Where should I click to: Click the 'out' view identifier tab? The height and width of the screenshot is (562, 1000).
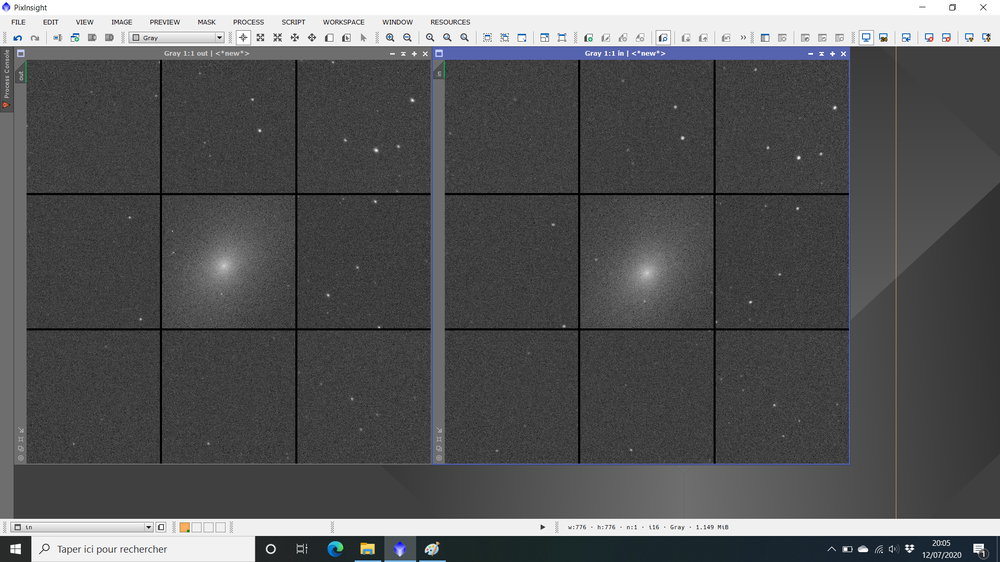point(20,75)
